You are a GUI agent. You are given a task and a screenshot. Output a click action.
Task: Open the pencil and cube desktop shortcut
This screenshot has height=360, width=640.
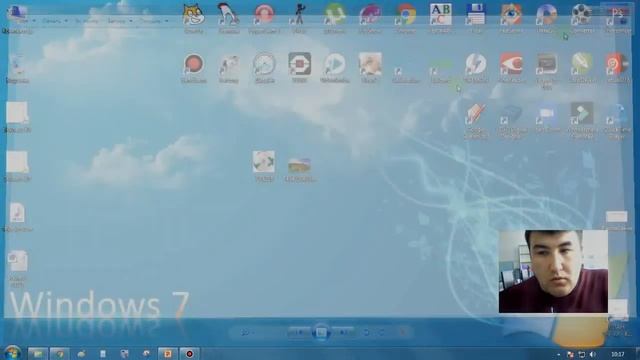tap(476, 113)
